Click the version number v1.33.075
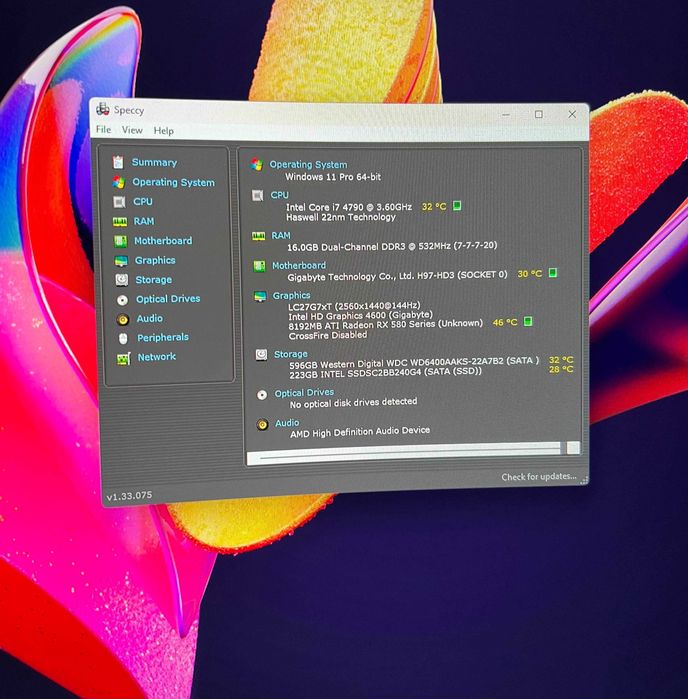The width and height of the screenshot is (688, 699). [129, 496]
